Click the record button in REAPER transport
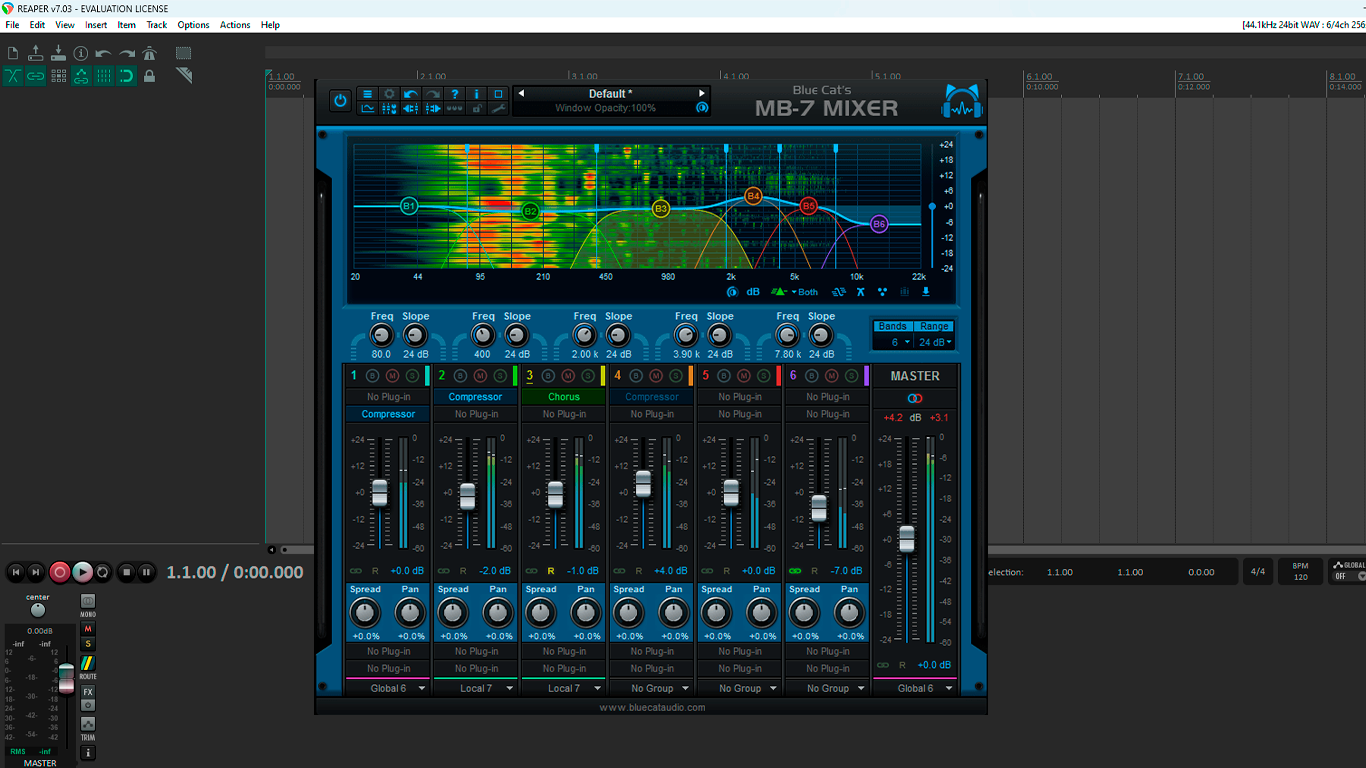Image resolution: width=1366 pixels, height=768 pixels. tap(60, 572)
